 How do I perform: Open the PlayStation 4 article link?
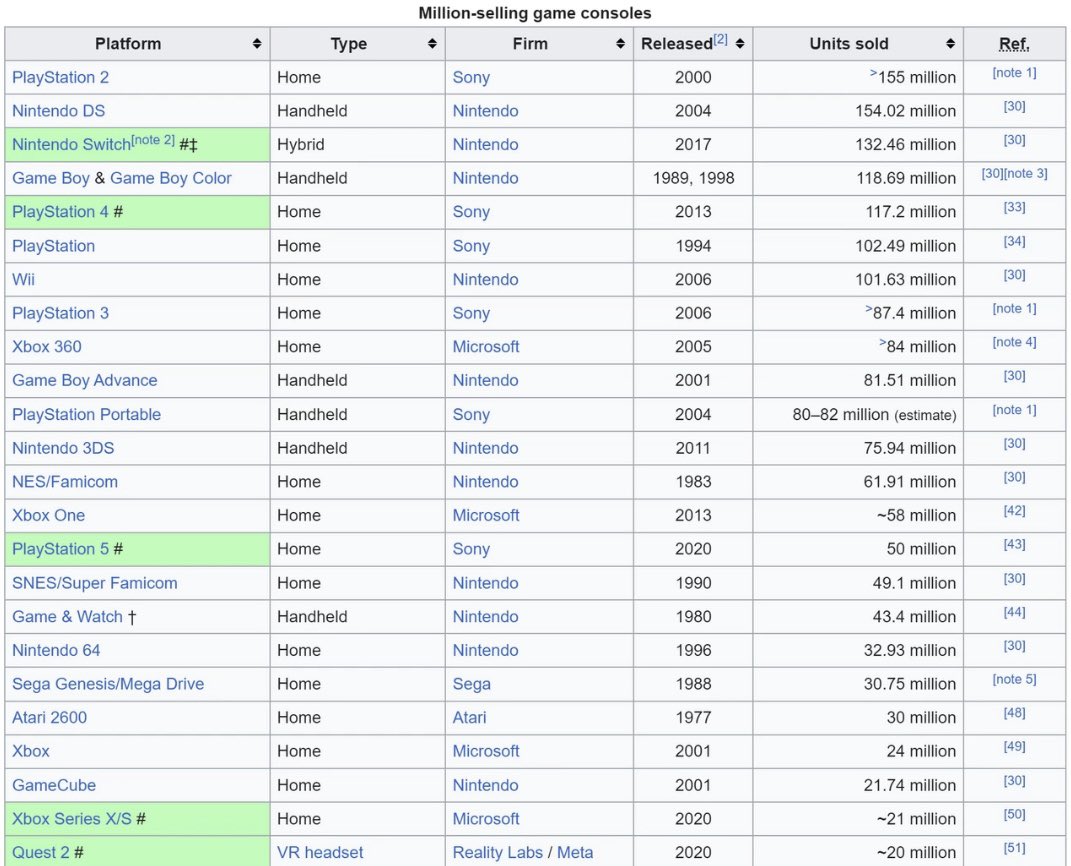click(60, 212)
